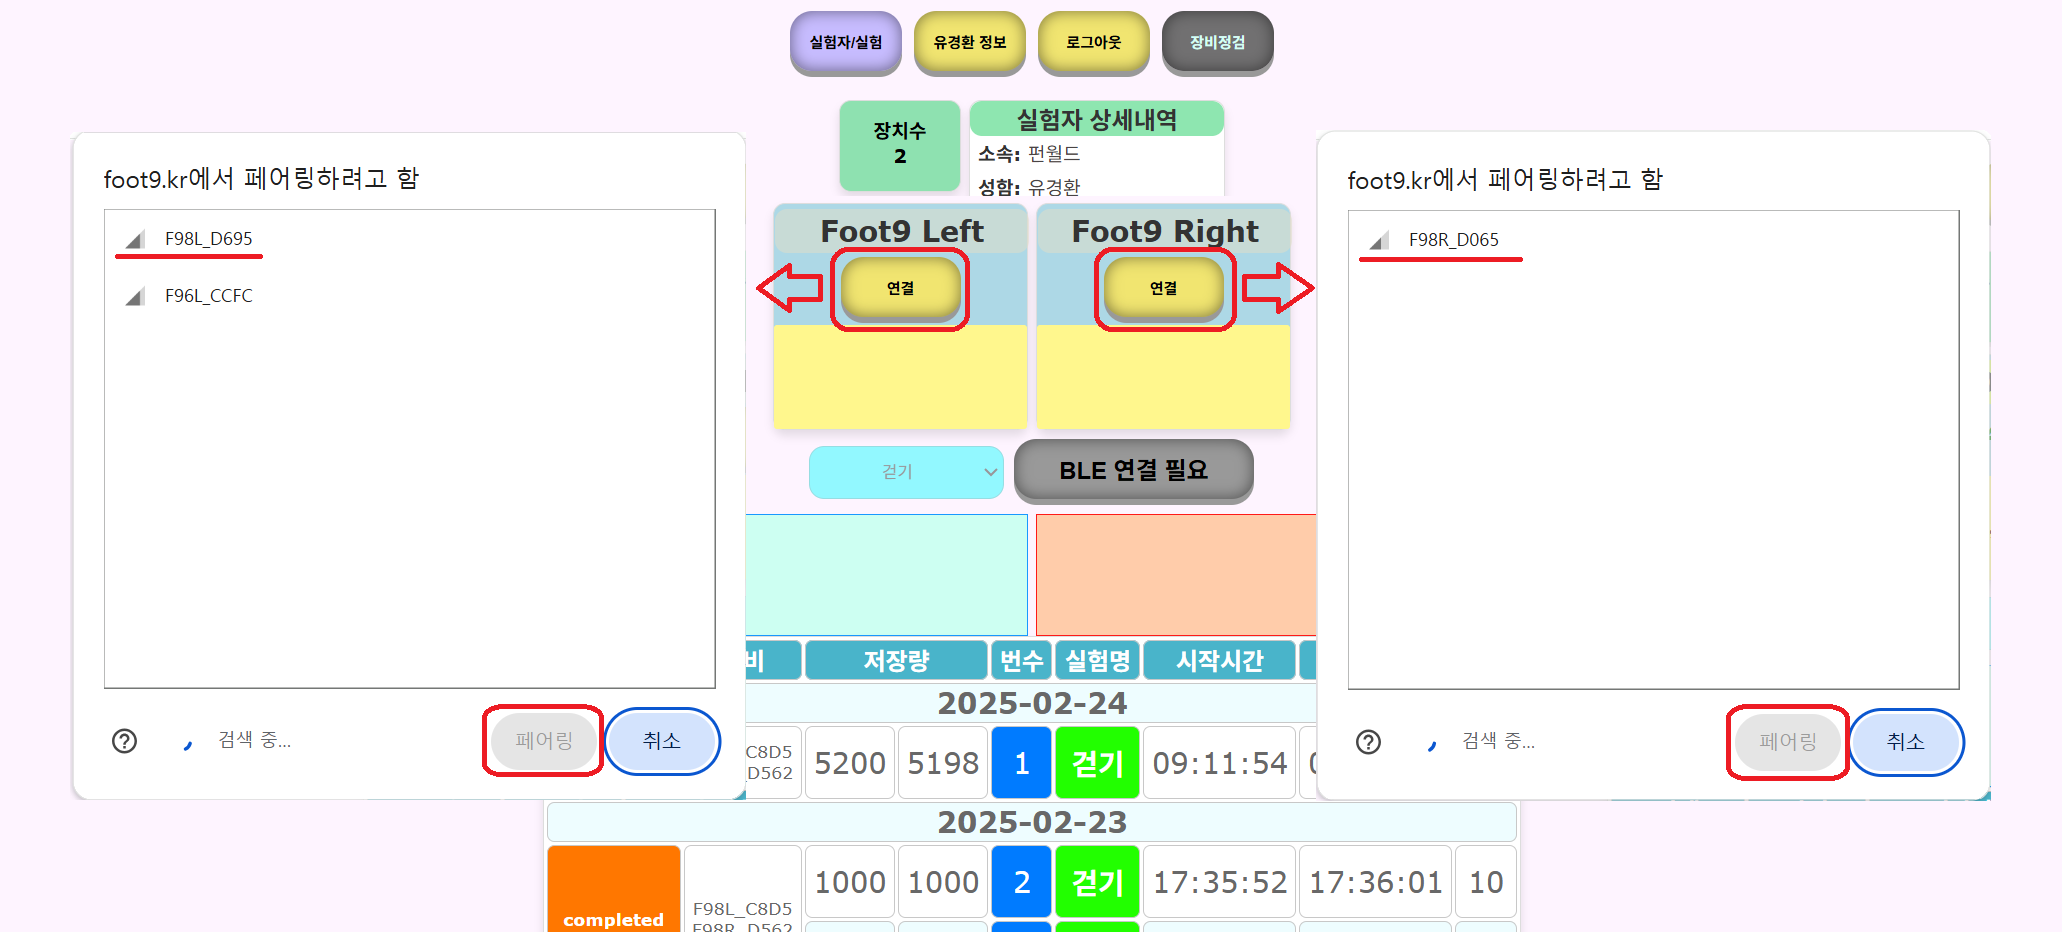
Task: Click the 장치수 2 panel
Action: pyautogui.click(x=900, y=145)
